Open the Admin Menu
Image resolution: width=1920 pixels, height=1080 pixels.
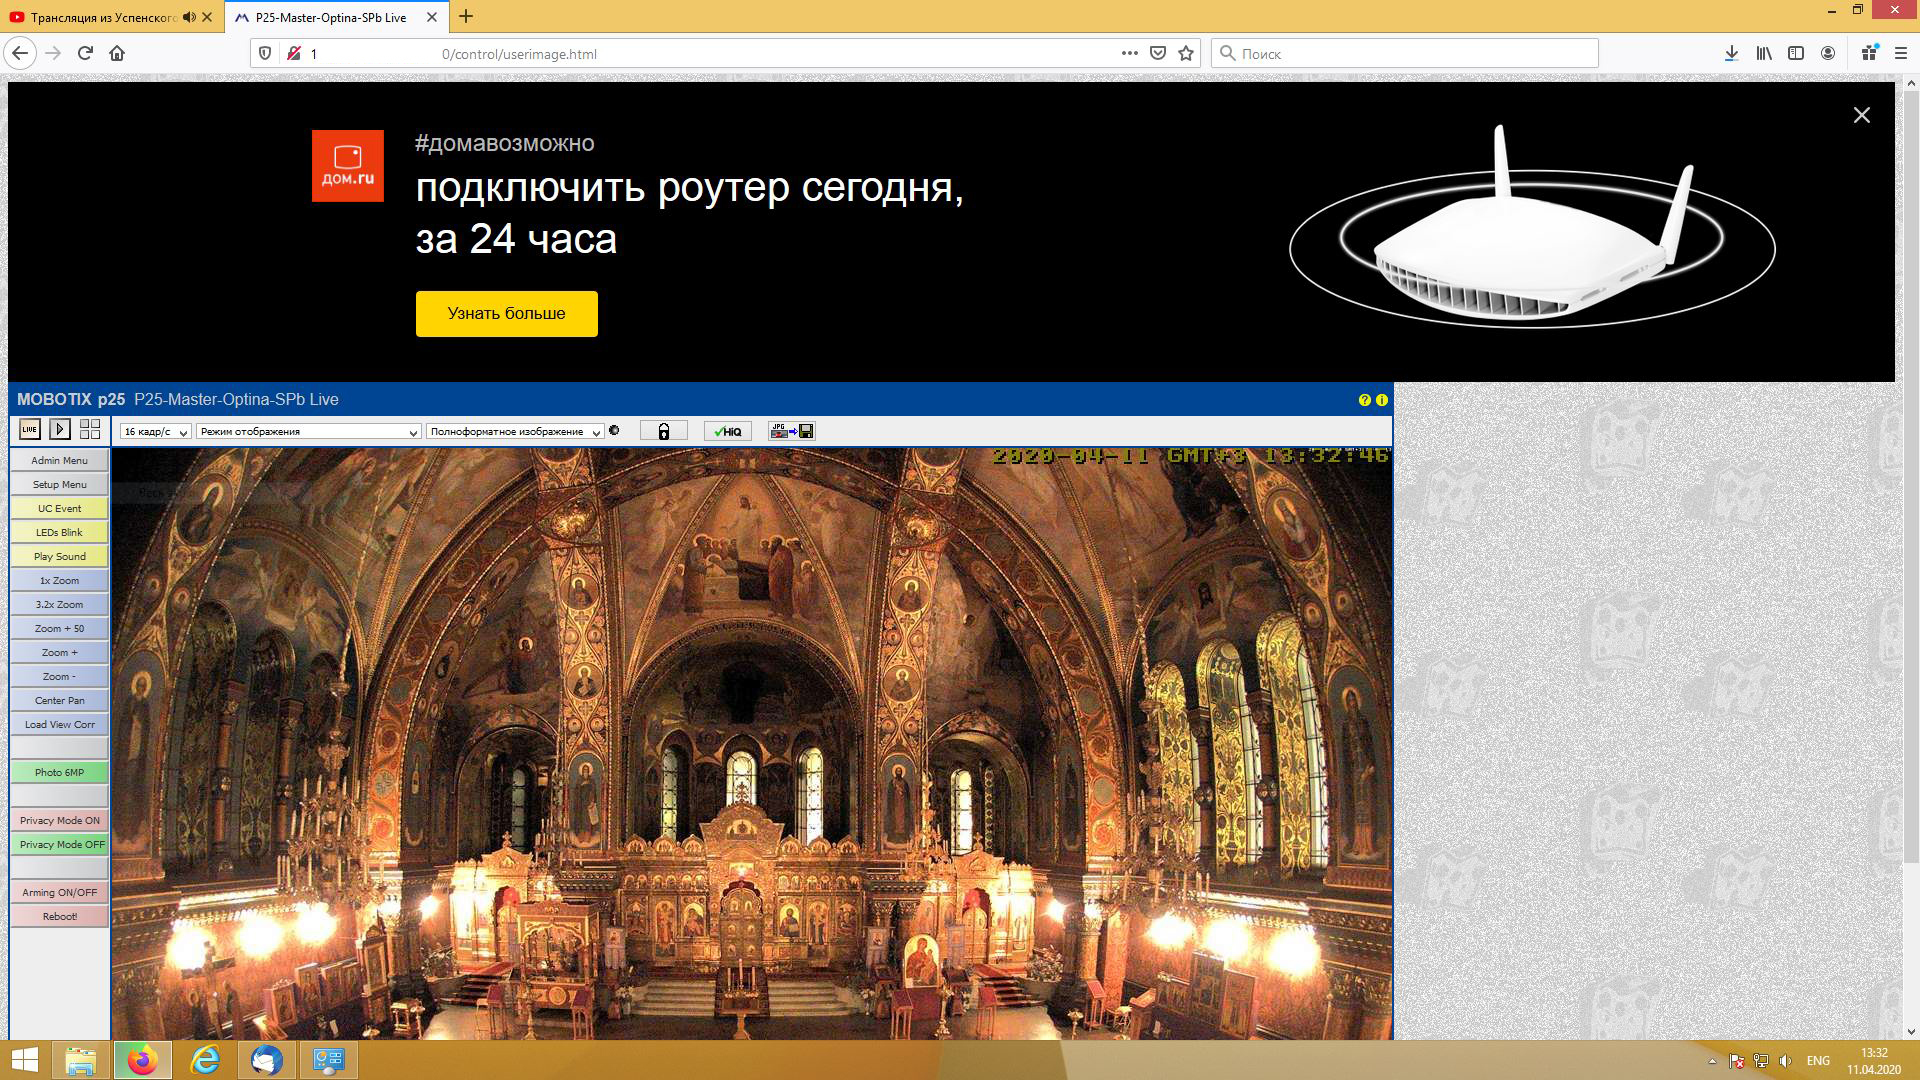coord(60,461)
